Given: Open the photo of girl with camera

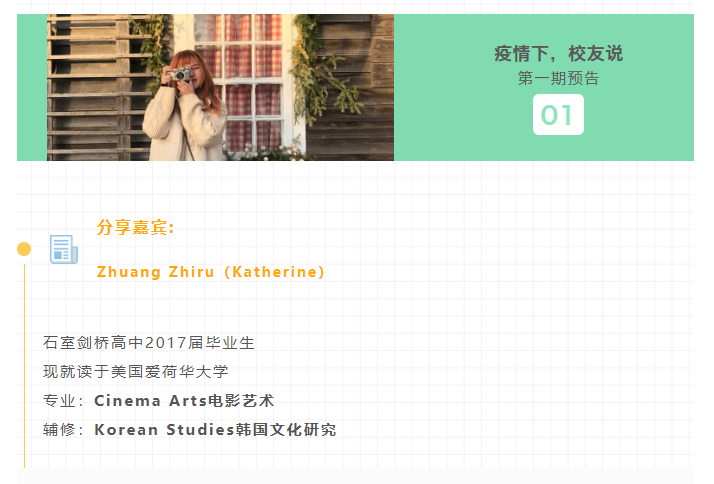Looking at the screenshot, I should click(x=220, y=87).
